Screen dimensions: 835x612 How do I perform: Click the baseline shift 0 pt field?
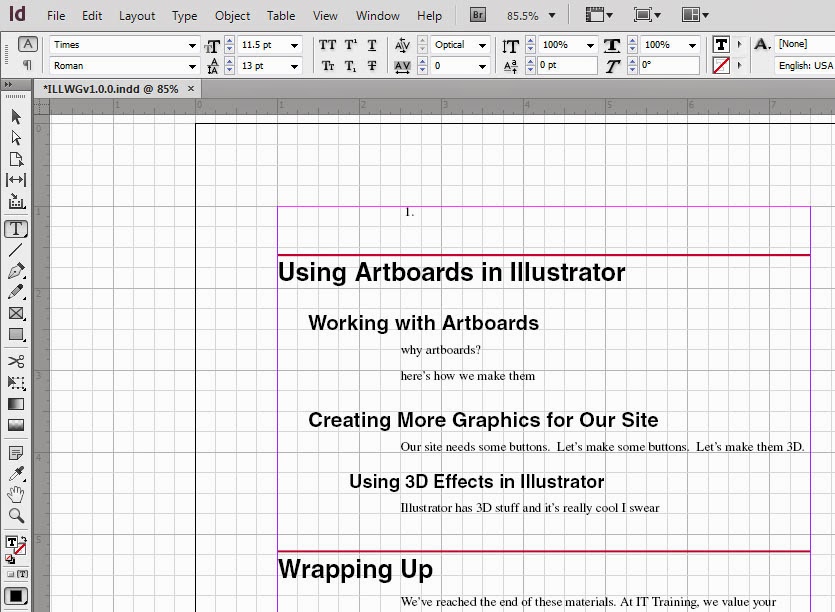(x=567, y=65)
